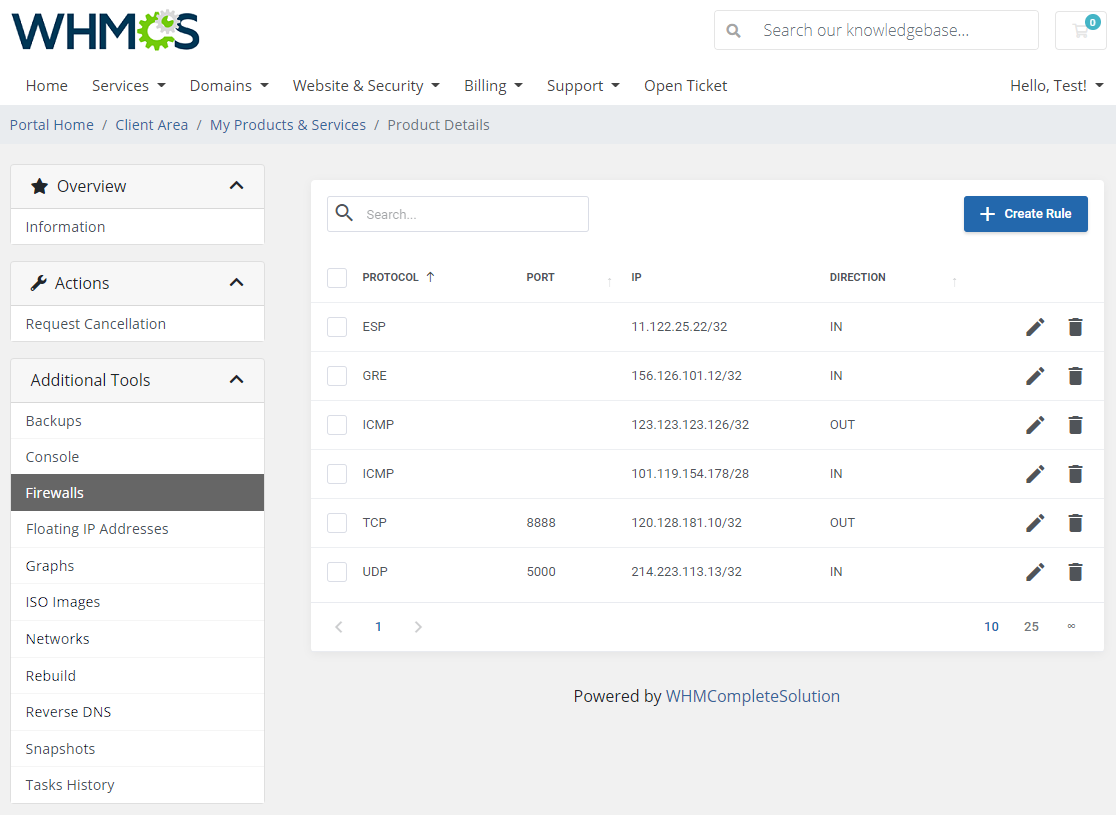This screenshot has width=1116, height=815.
Task: Check the ESP rule row checkbox
Action: tap(337, 327)
